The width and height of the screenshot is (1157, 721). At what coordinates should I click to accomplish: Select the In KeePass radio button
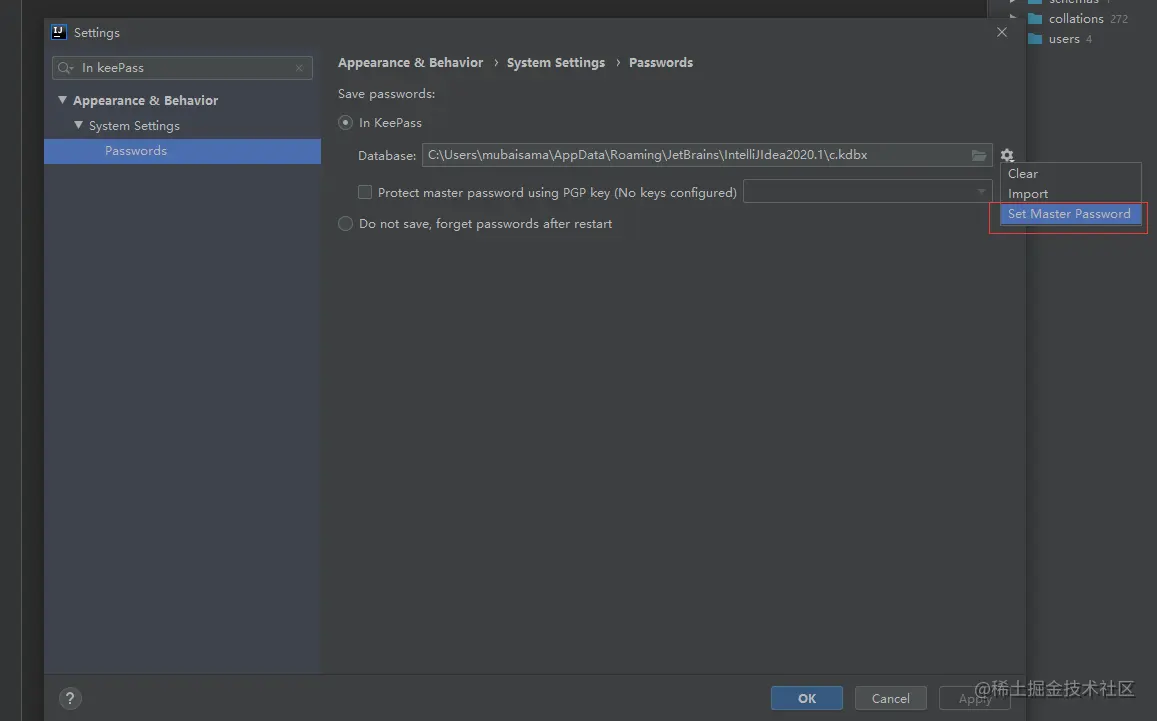[345, 123]
